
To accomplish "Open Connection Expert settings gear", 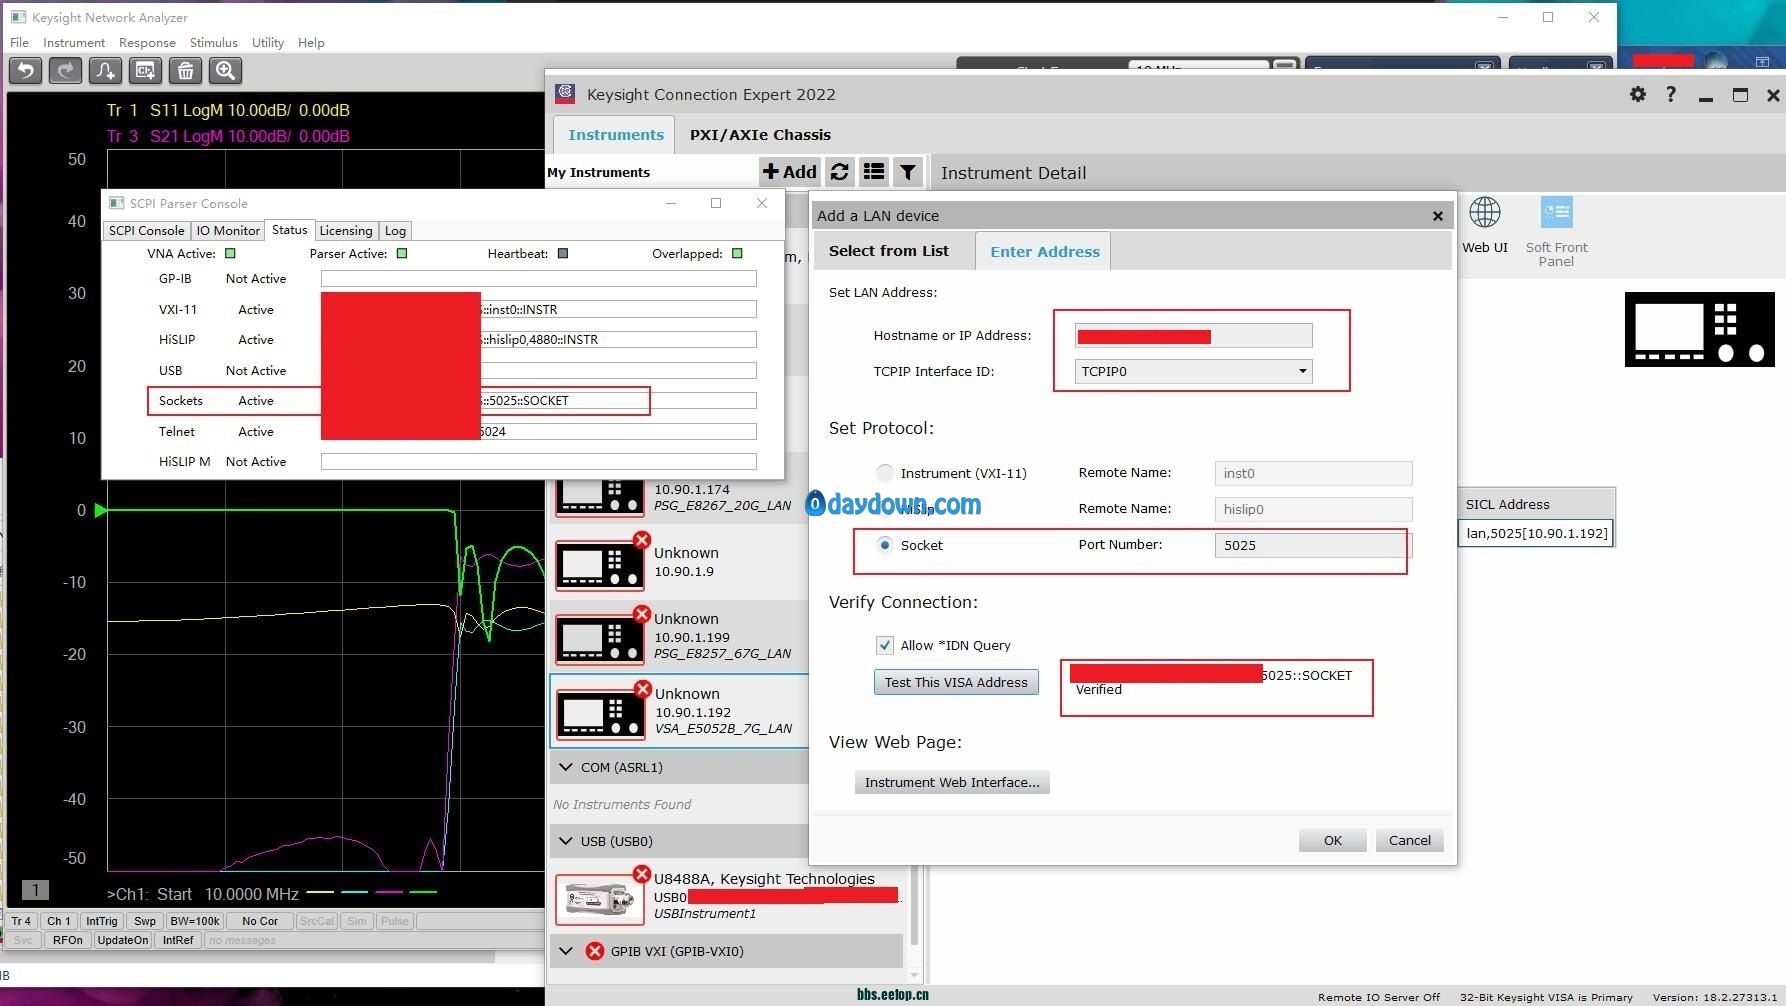I will (x=1638, y=94).
